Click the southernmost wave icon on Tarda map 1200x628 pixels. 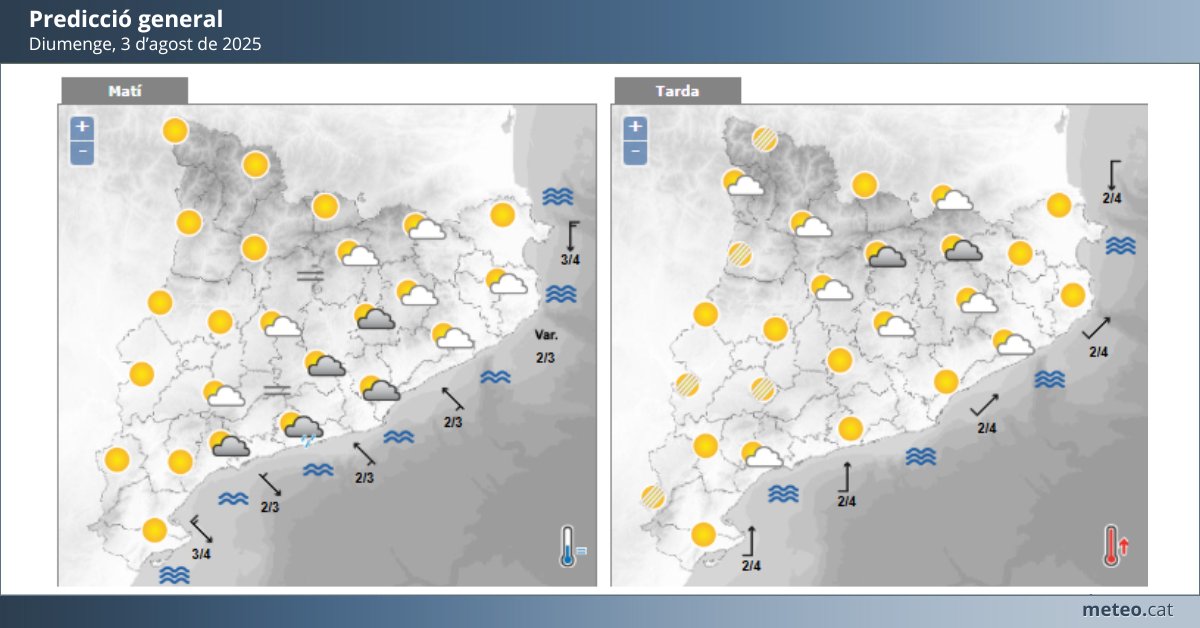tap(785, 494)
